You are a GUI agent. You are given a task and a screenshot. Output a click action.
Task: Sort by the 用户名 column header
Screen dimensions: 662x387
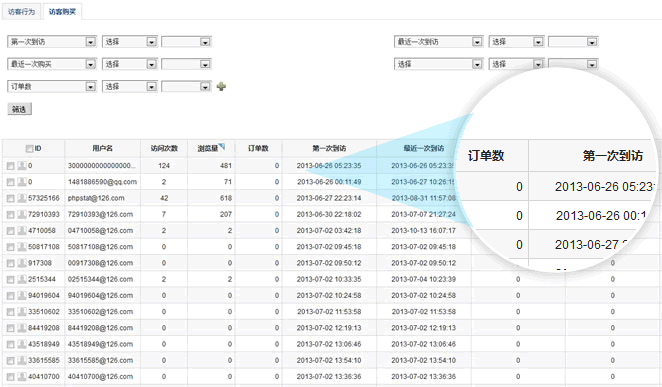tap(103, 149)
